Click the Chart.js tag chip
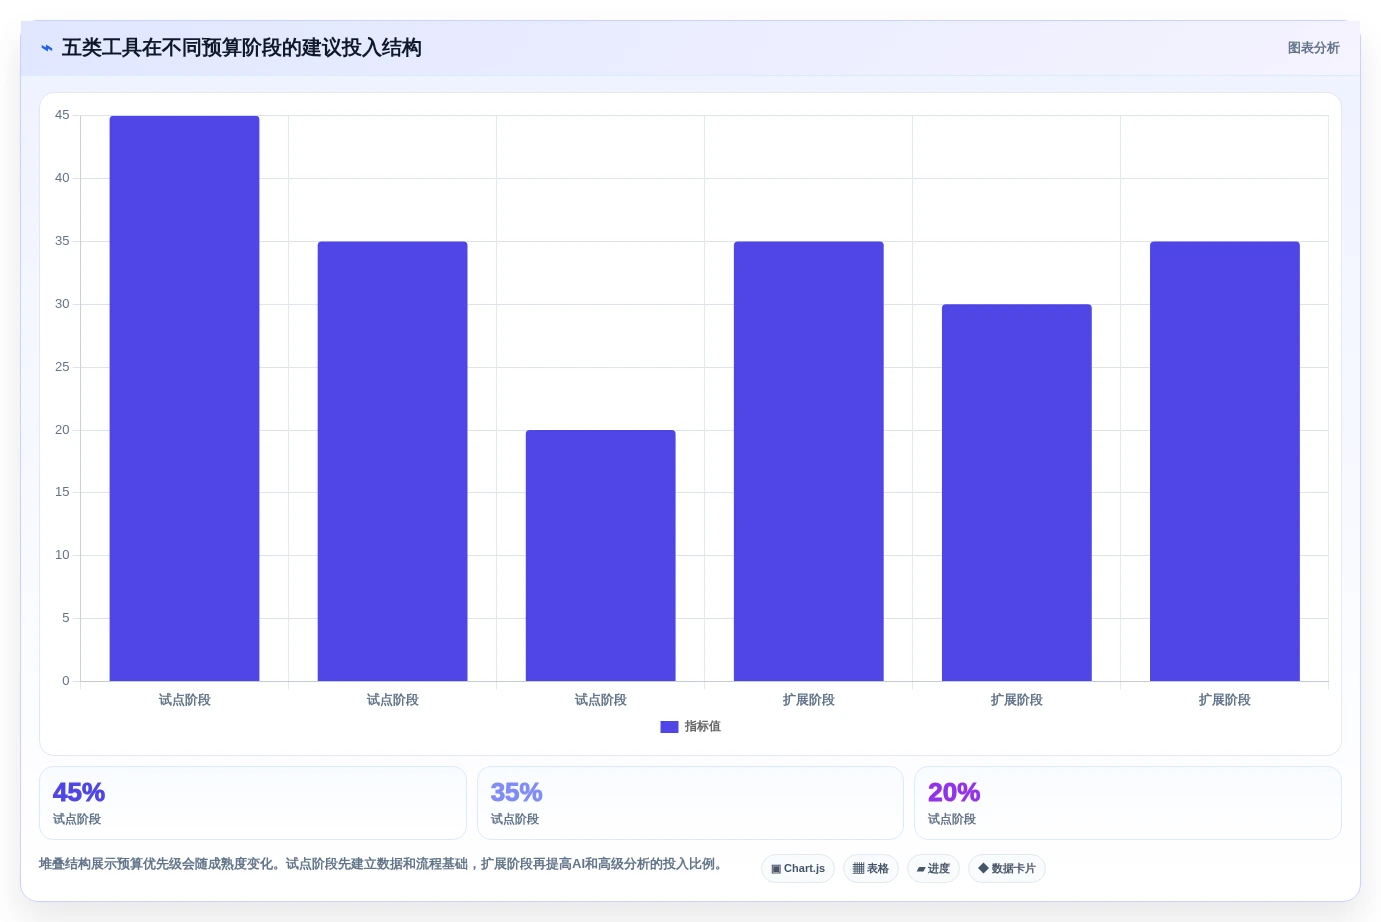This screenshot has width=1381, height=922. (x=798, y=868)
